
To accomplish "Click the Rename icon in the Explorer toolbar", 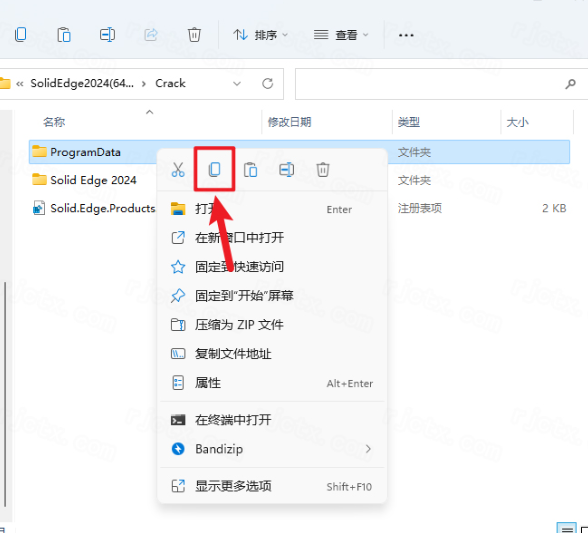I will 107,35.
